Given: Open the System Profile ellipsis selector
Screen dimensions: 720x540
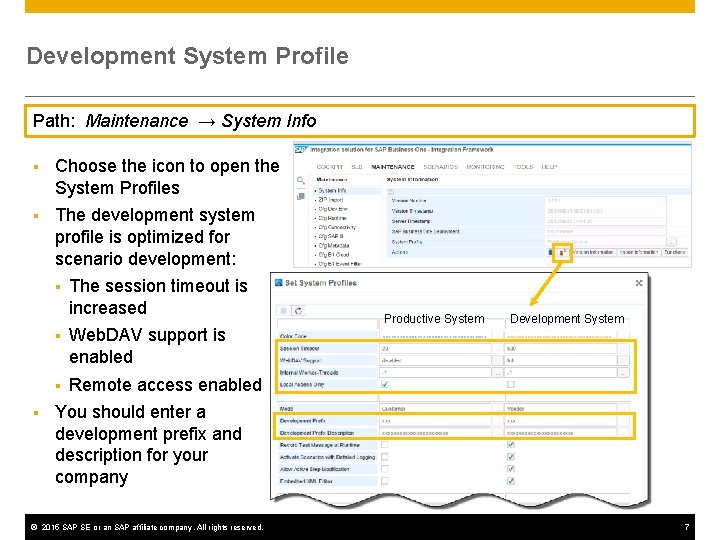Looking at the screenshot, I should pos(671,242).
